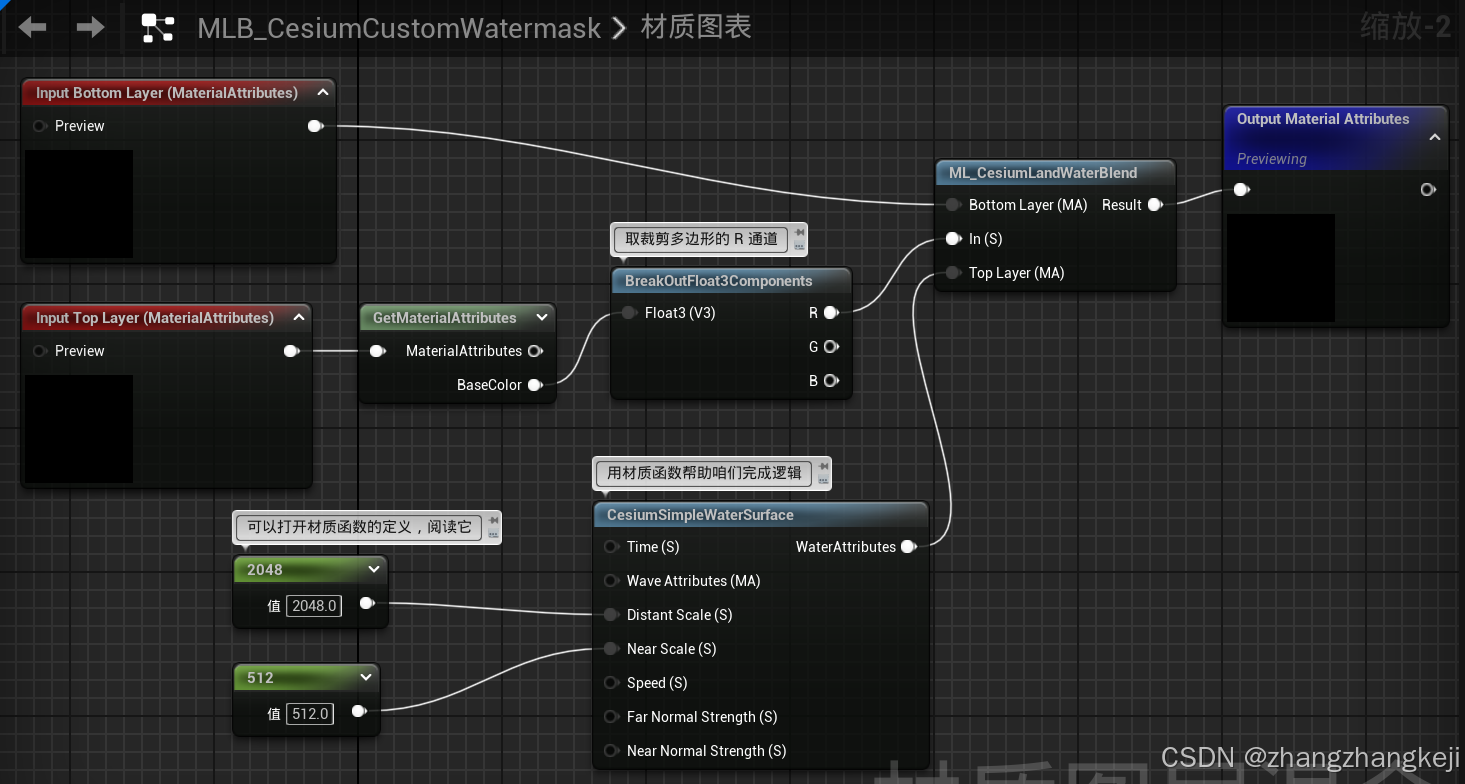Click the 取裁剪多边形的 R 通道 comment bubble
The image size is (1465, 784).
709,239
